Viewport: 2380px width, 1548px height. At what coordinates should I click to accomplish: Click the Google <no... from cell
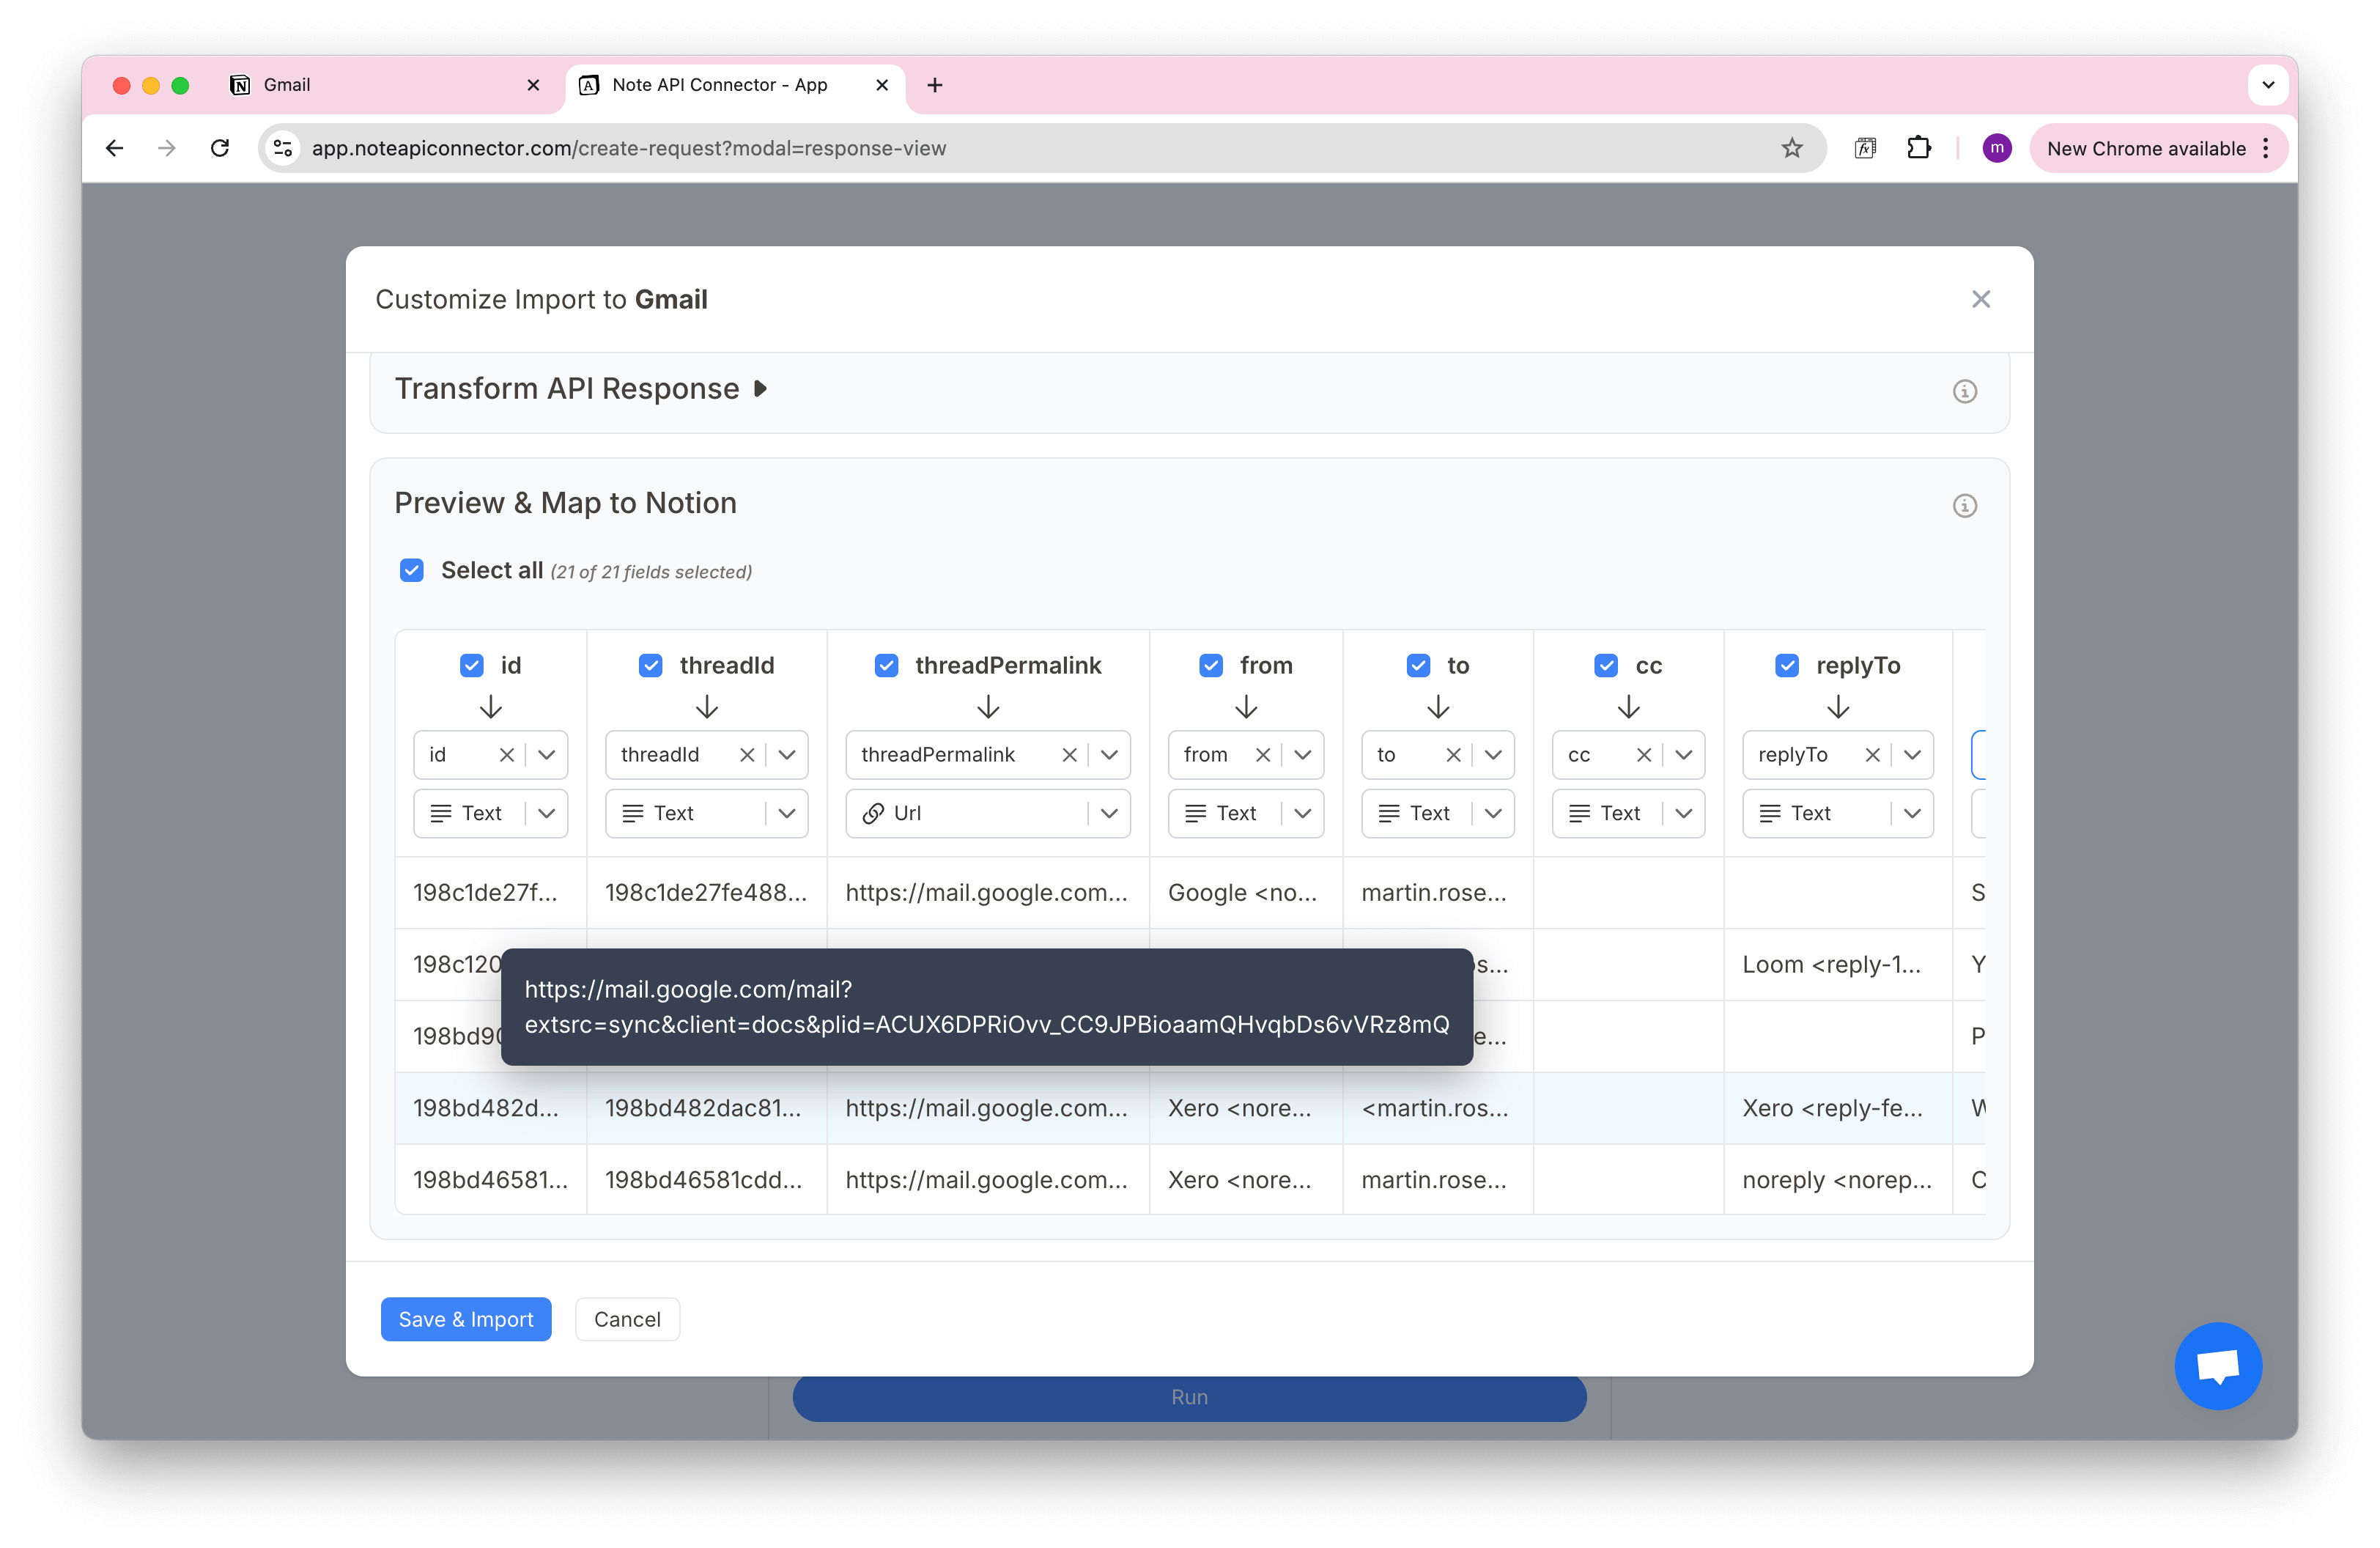pos(1245,892)
